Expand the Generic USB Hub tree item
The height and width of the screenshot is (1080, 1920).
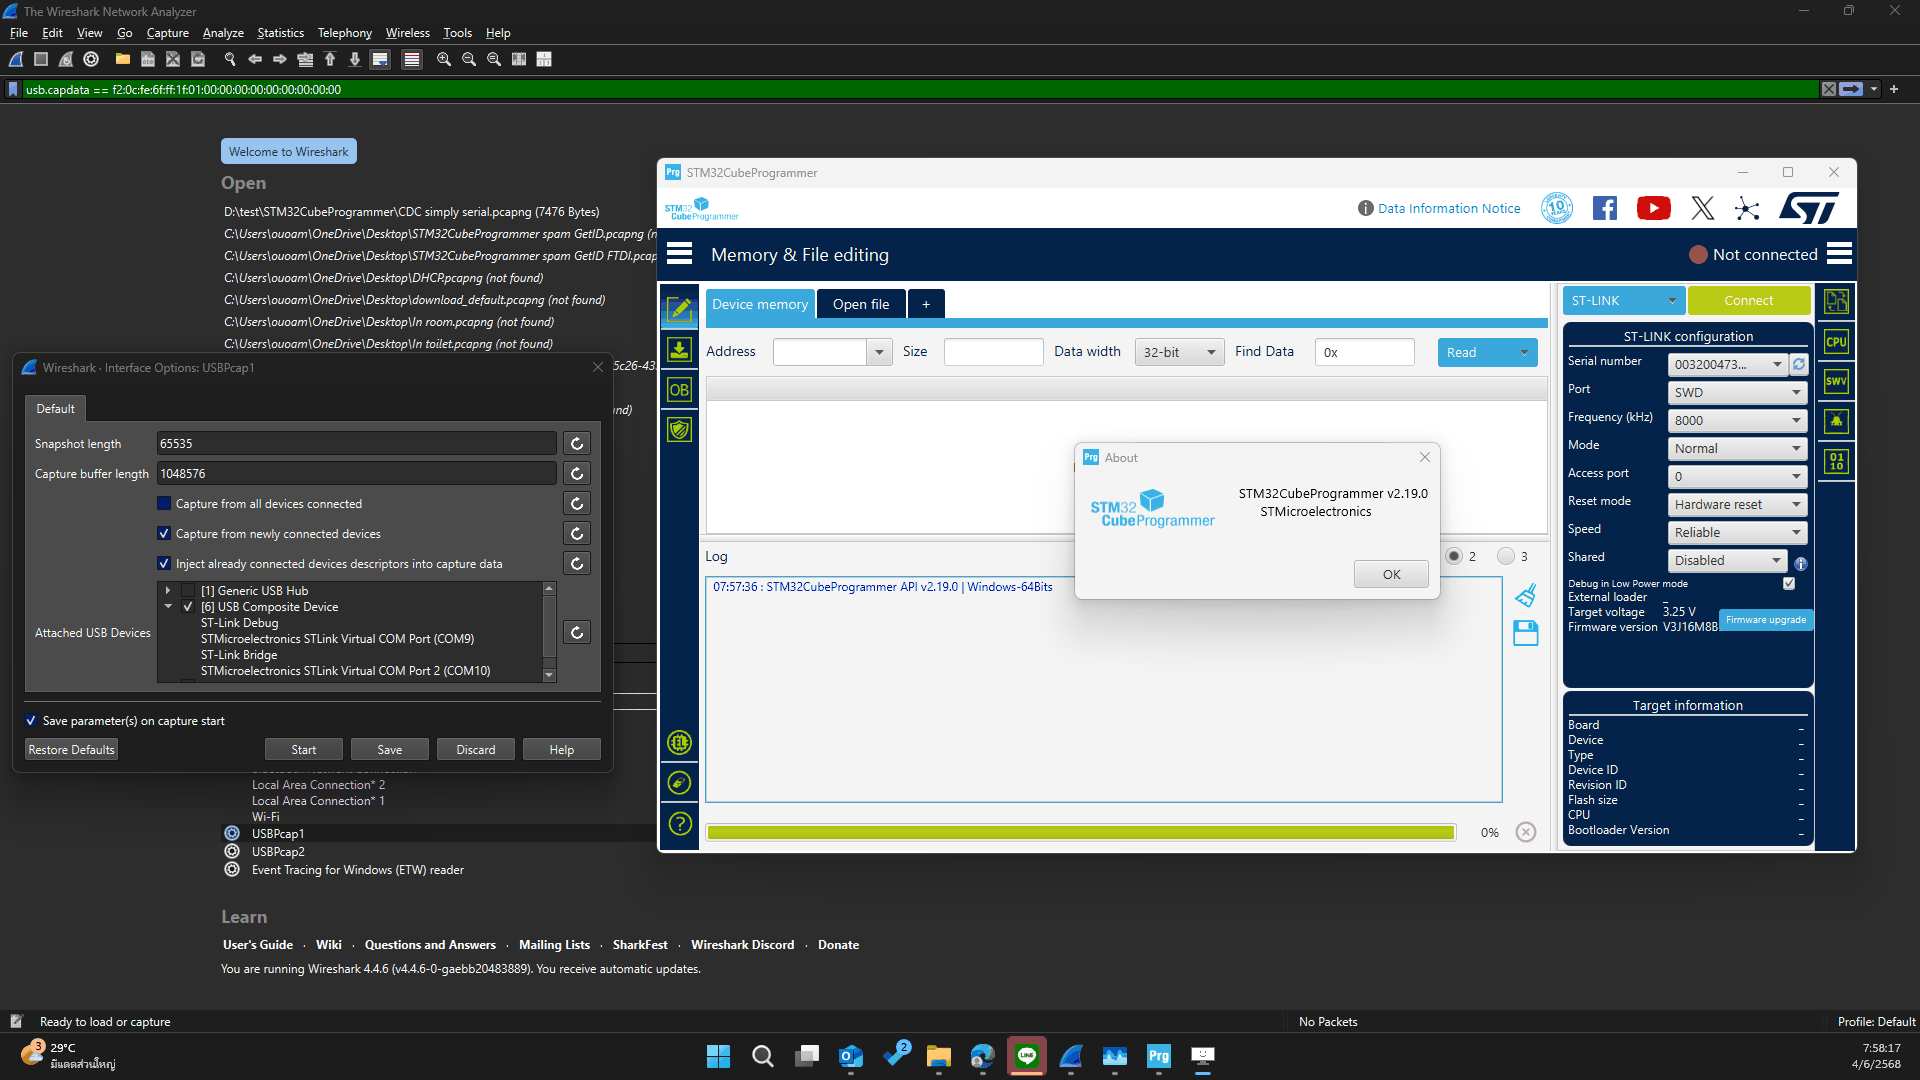167,590
